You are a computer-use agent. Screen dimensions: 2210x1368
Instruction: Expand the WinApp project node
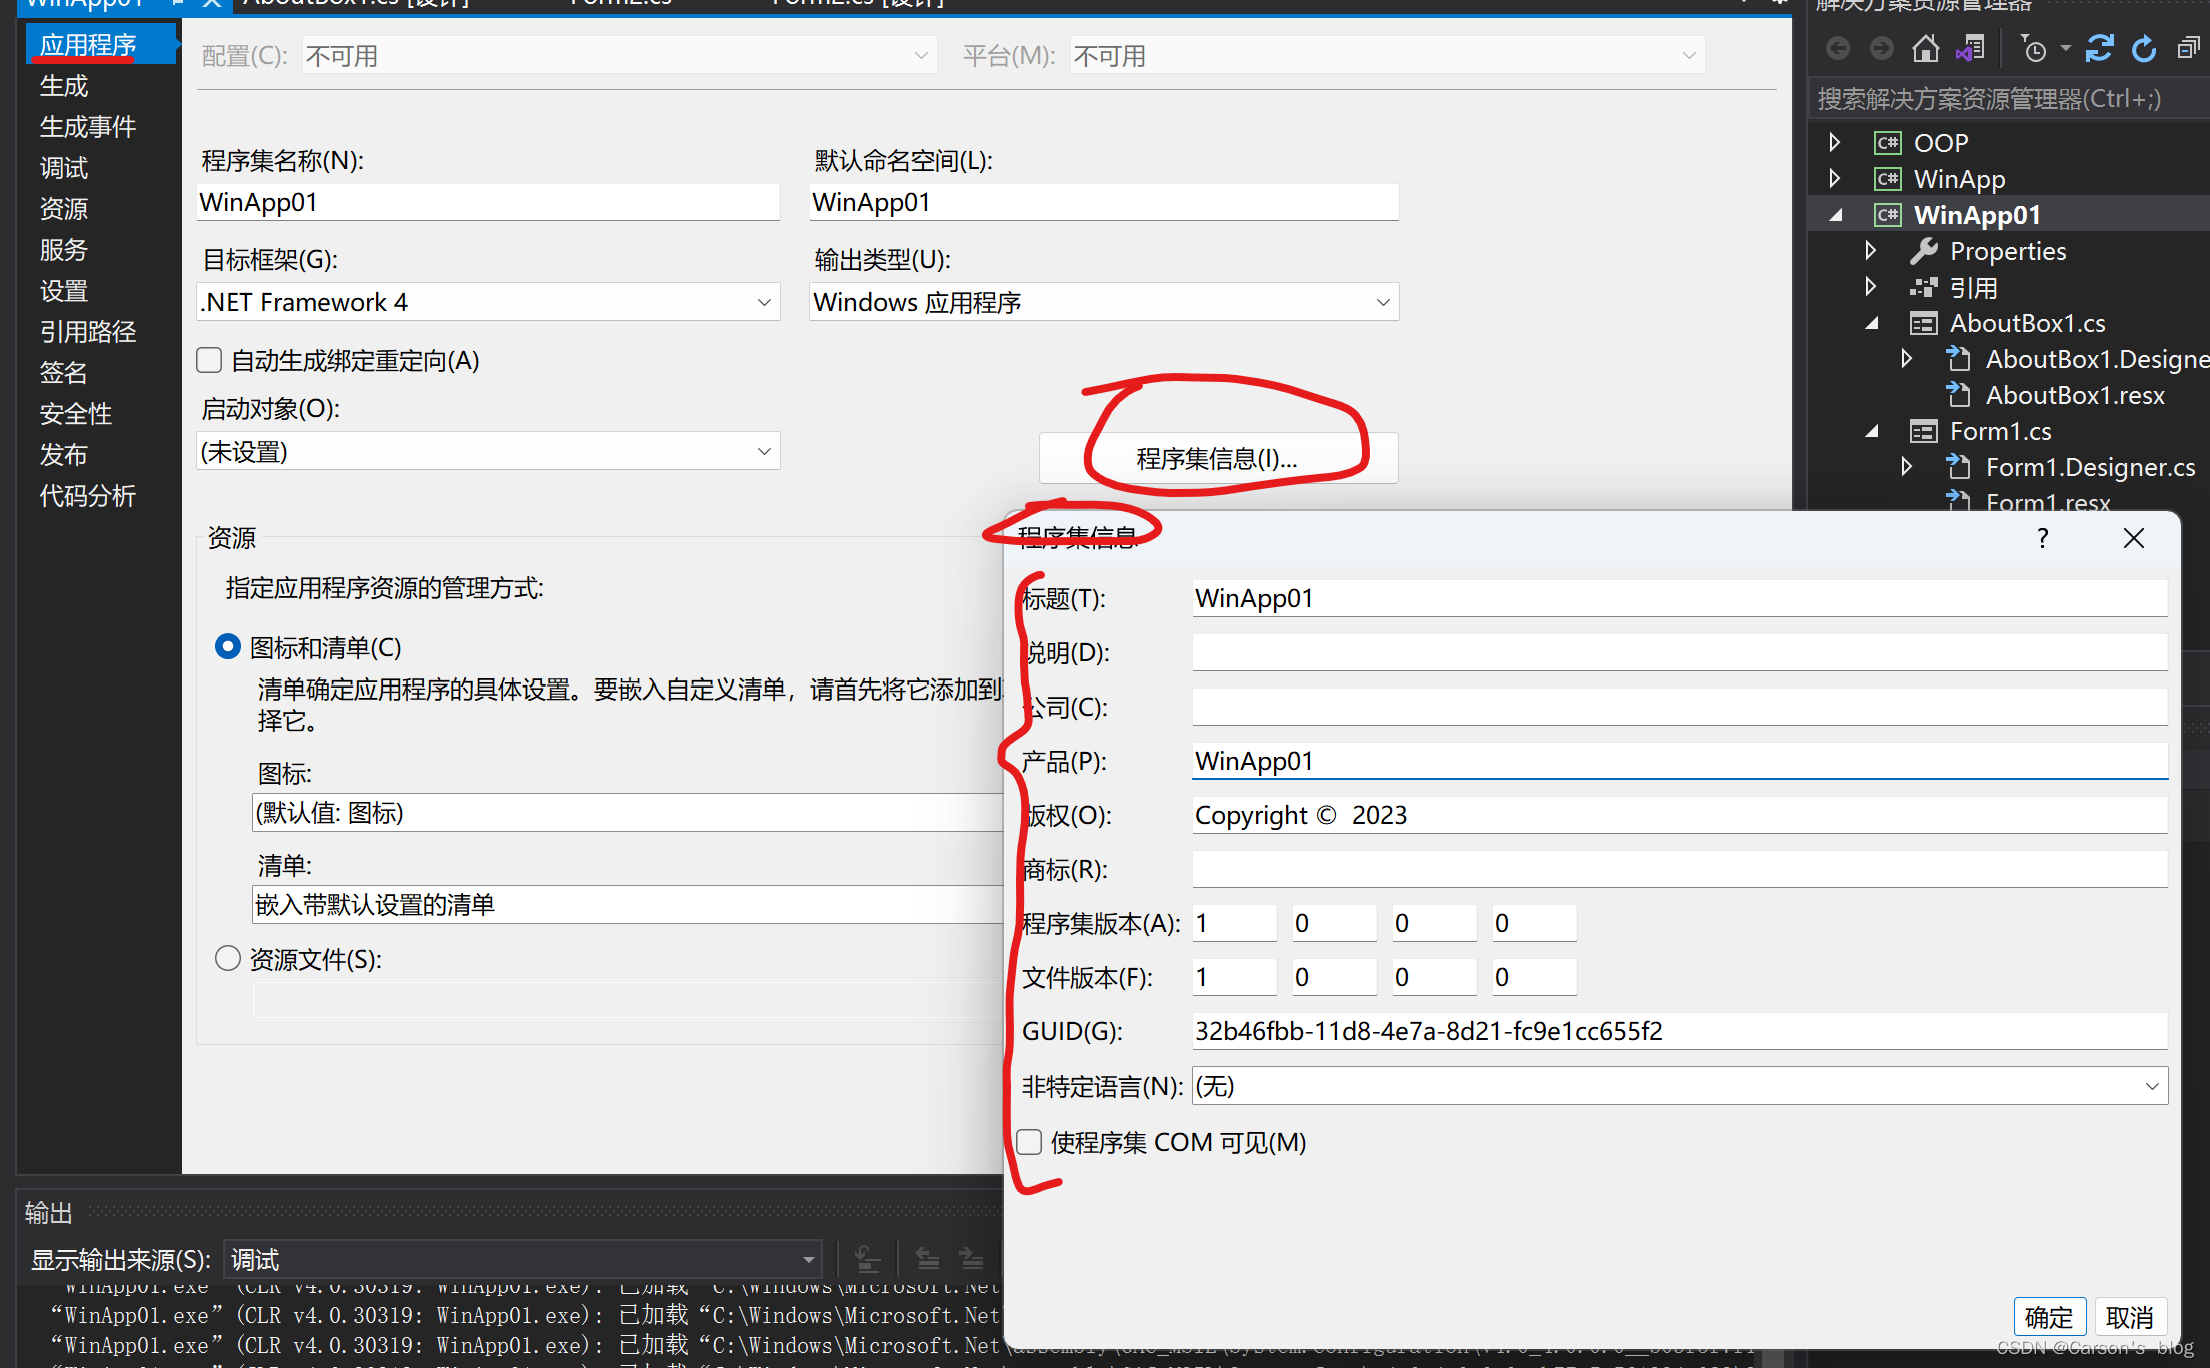point(1835,179)
